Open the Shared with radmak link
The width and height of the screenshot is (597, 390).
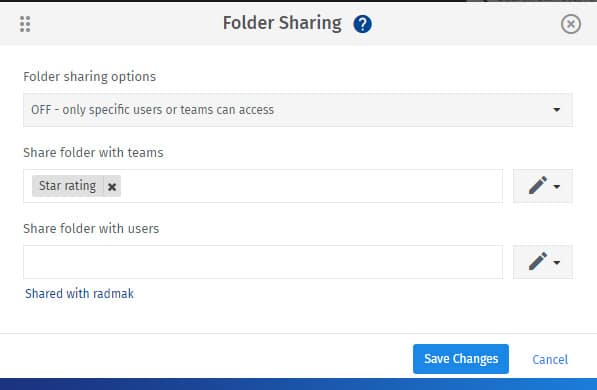pos(79,294)
